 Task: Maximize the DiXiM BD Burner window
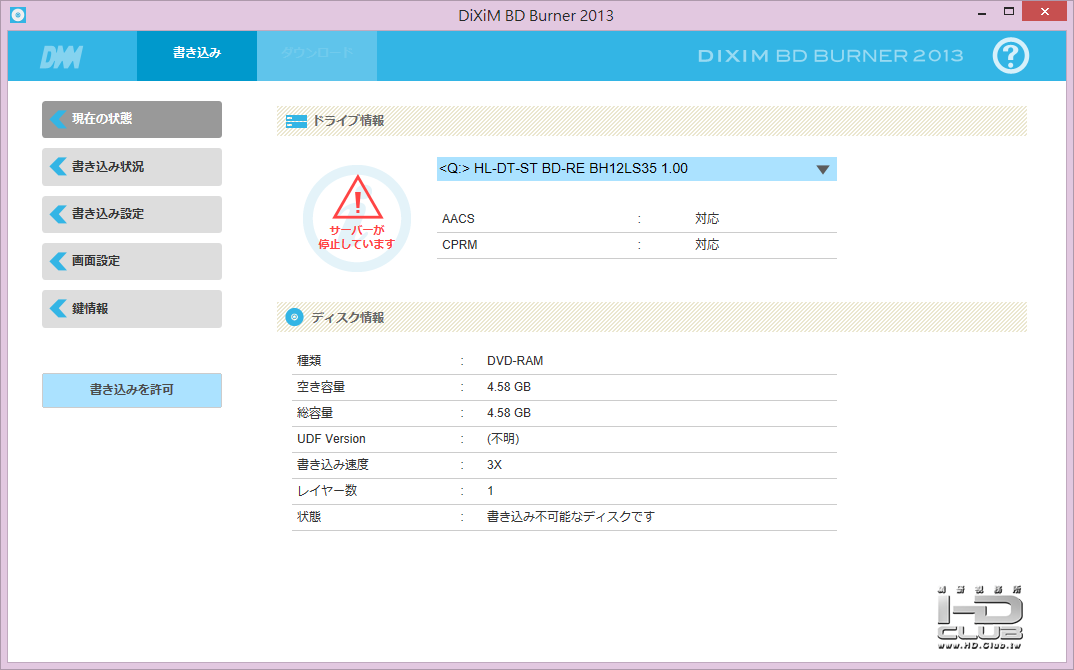pos(1008,12)
